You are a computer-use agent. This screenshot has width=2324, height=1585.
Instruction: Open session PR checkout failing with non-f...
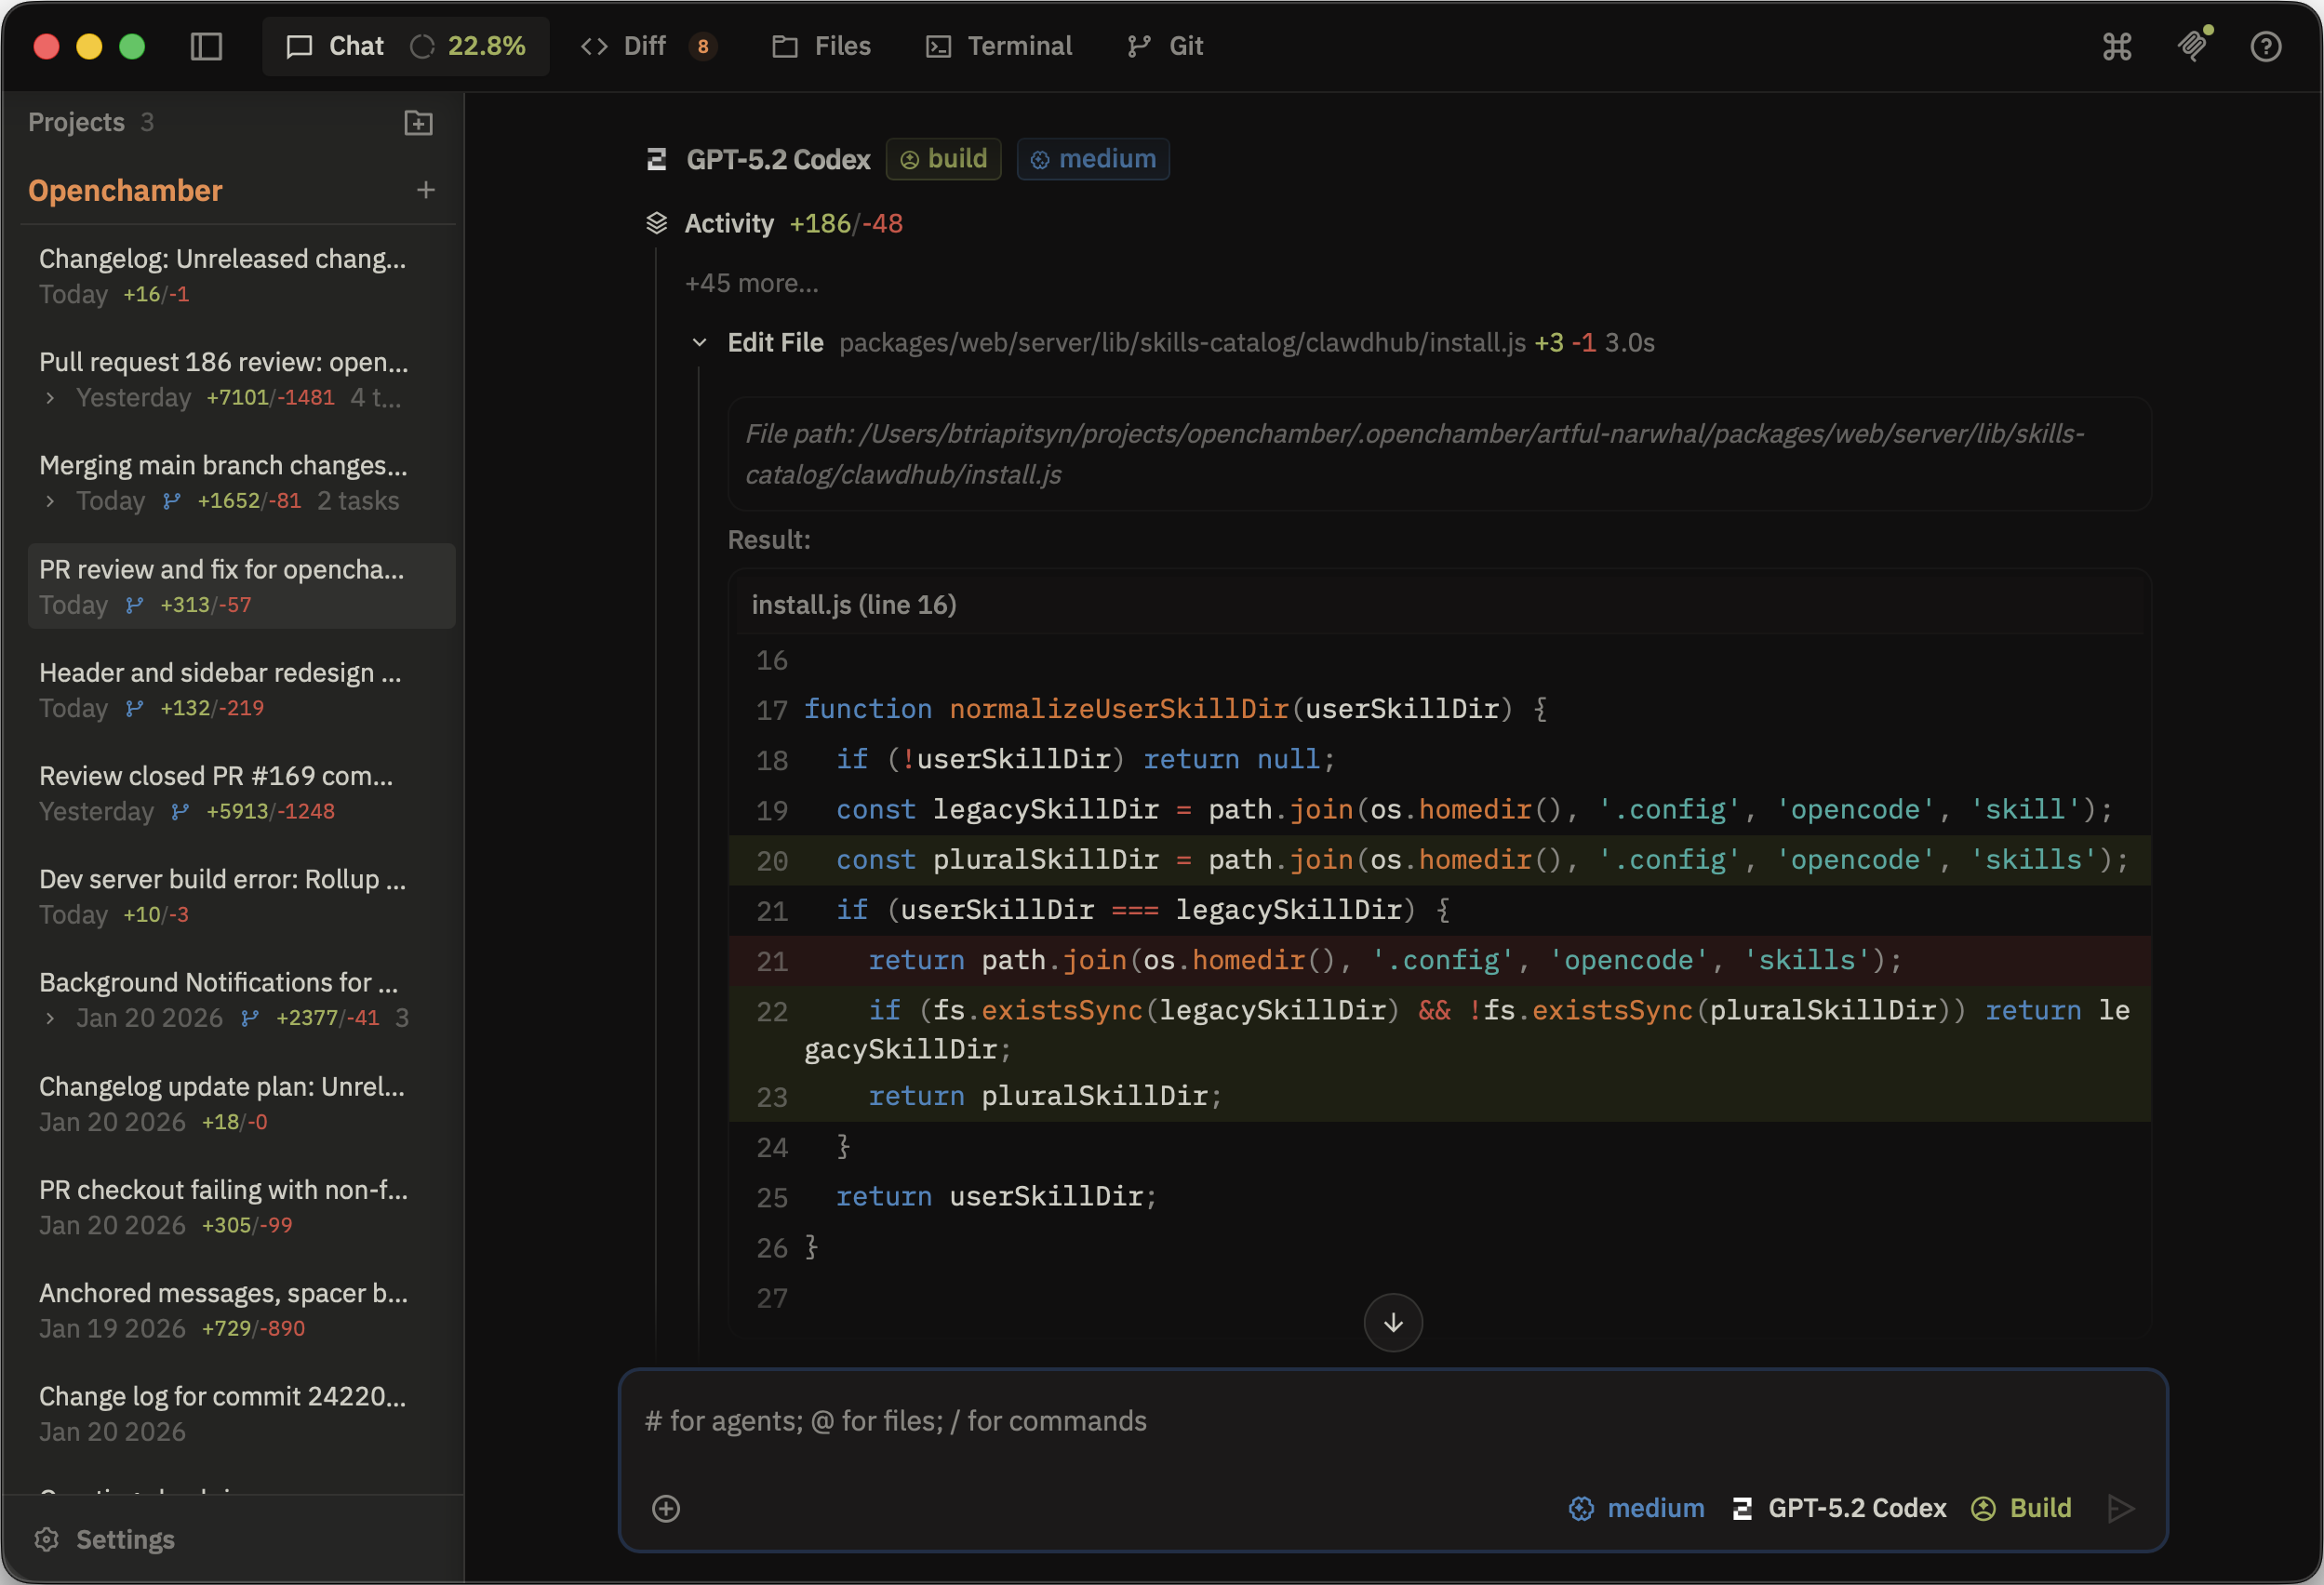point(241,1207)
